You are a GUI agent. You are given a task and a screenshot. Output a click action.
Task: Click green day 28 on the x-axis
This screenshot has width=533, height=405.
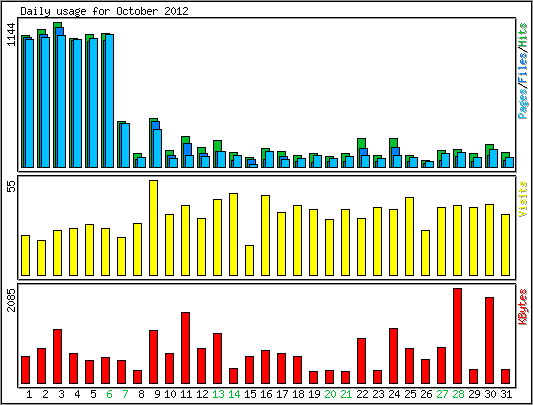click(458, 394)
